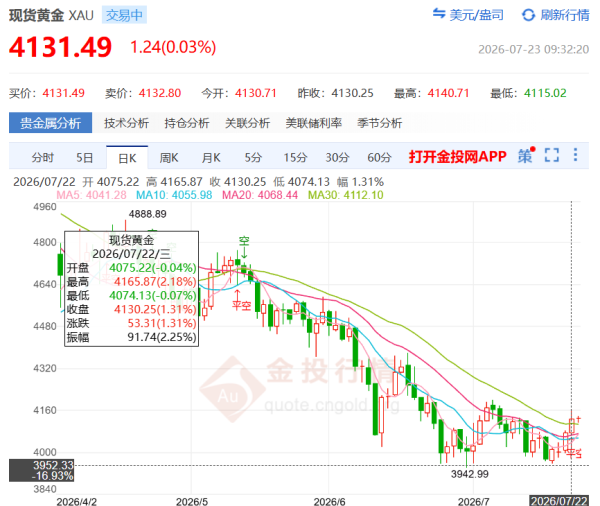Switch chart to 5日 view

pos(85,157)
